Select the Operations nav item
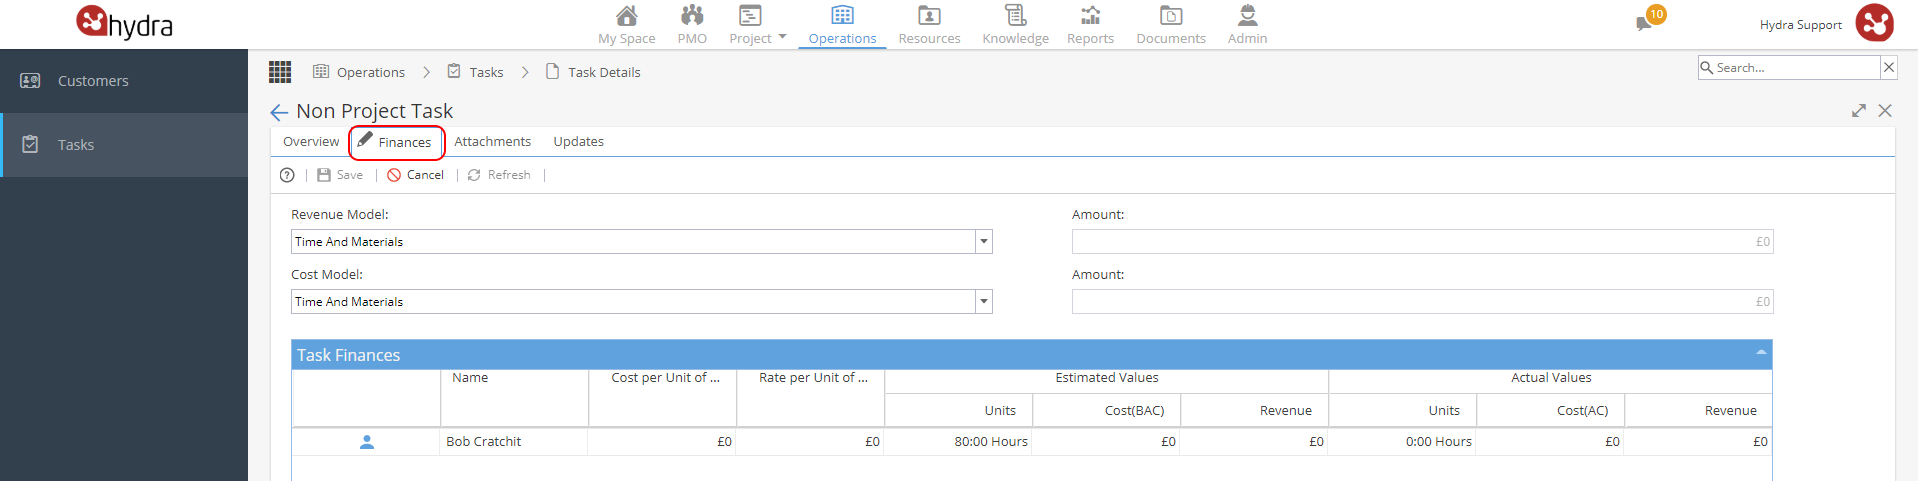Screen dimensions: 1920x481 tap(842, 25)
